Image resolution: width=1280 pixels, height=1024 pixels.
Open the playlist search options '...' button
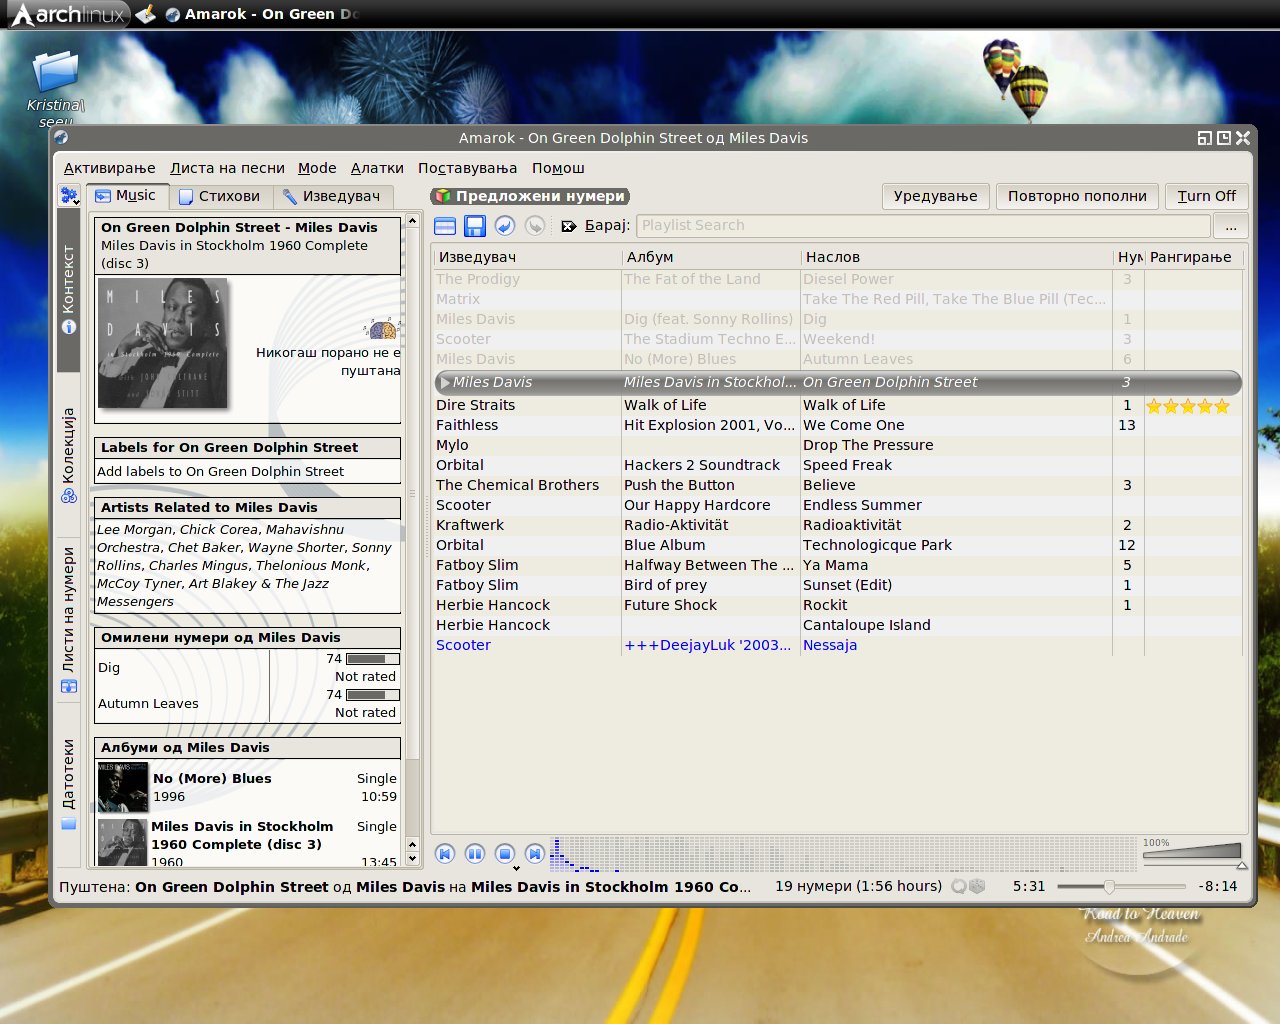pos(1231,227)
